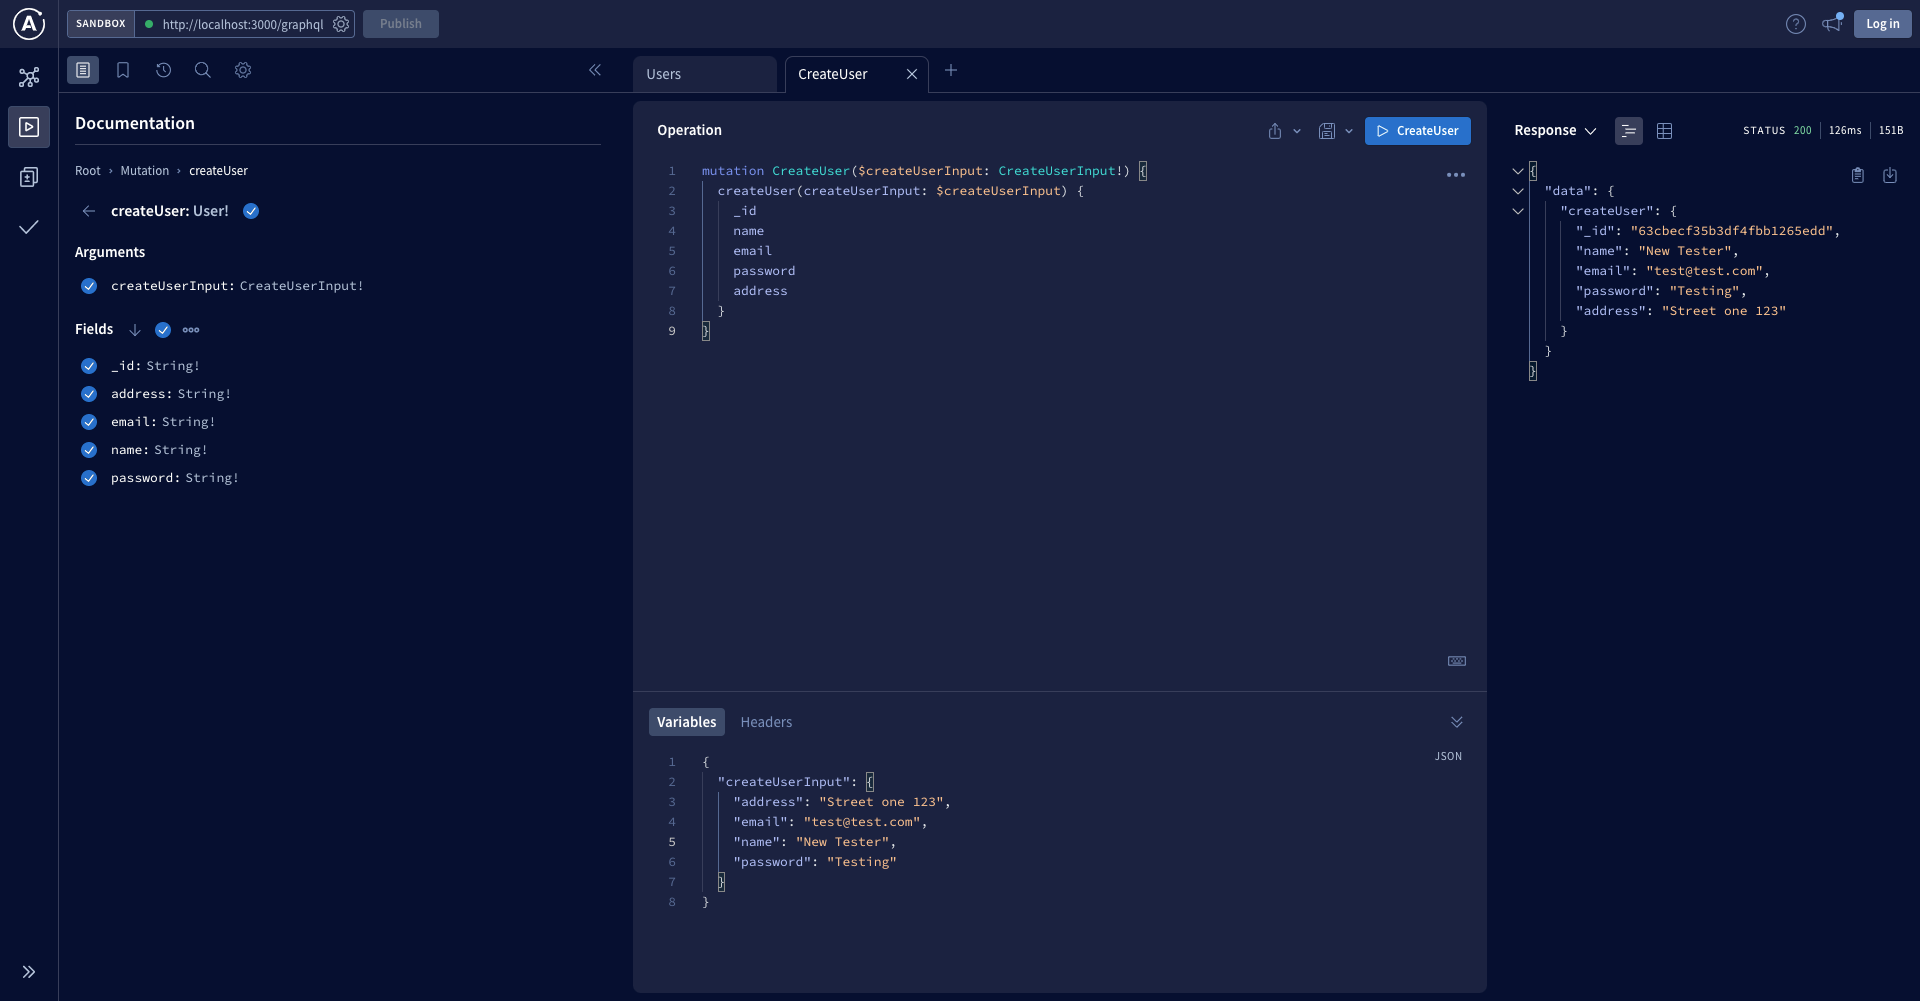Open the bookmarks panel icon
The height and width of the screenshot is (1001, 1920).
point(123,70)
